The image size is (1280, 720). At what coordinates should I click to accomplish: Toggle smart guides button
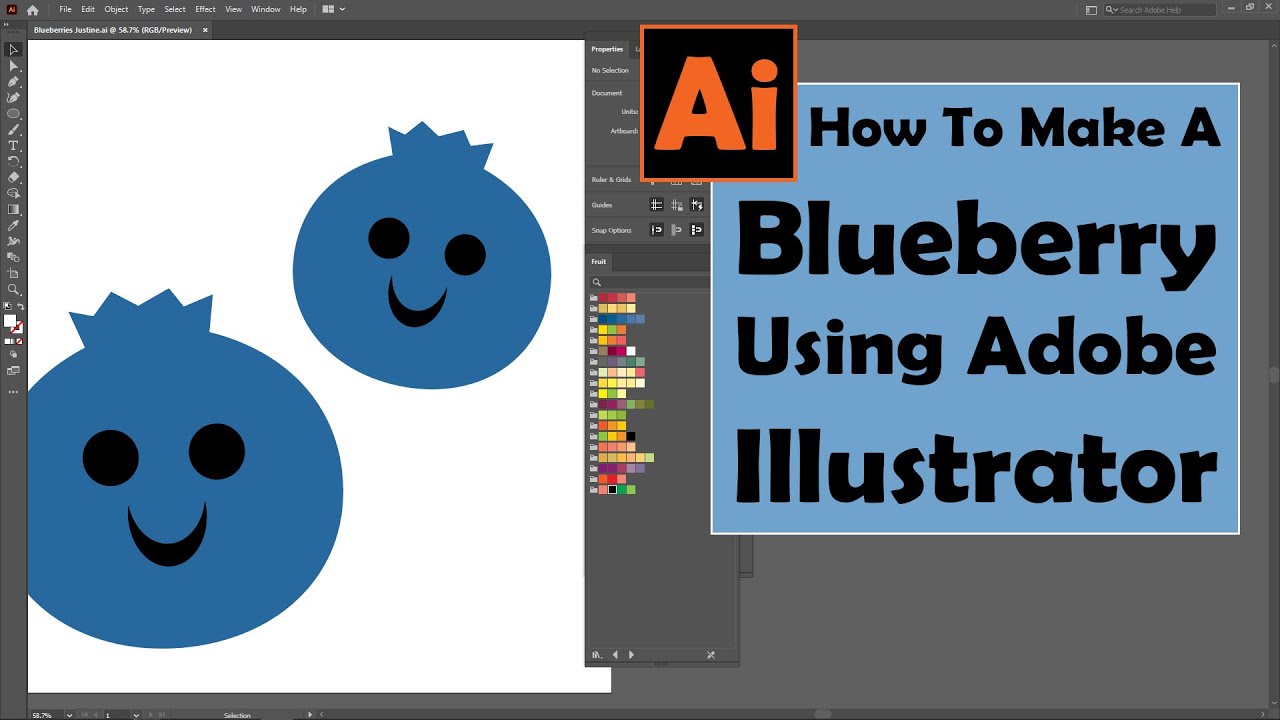point(696,204)
